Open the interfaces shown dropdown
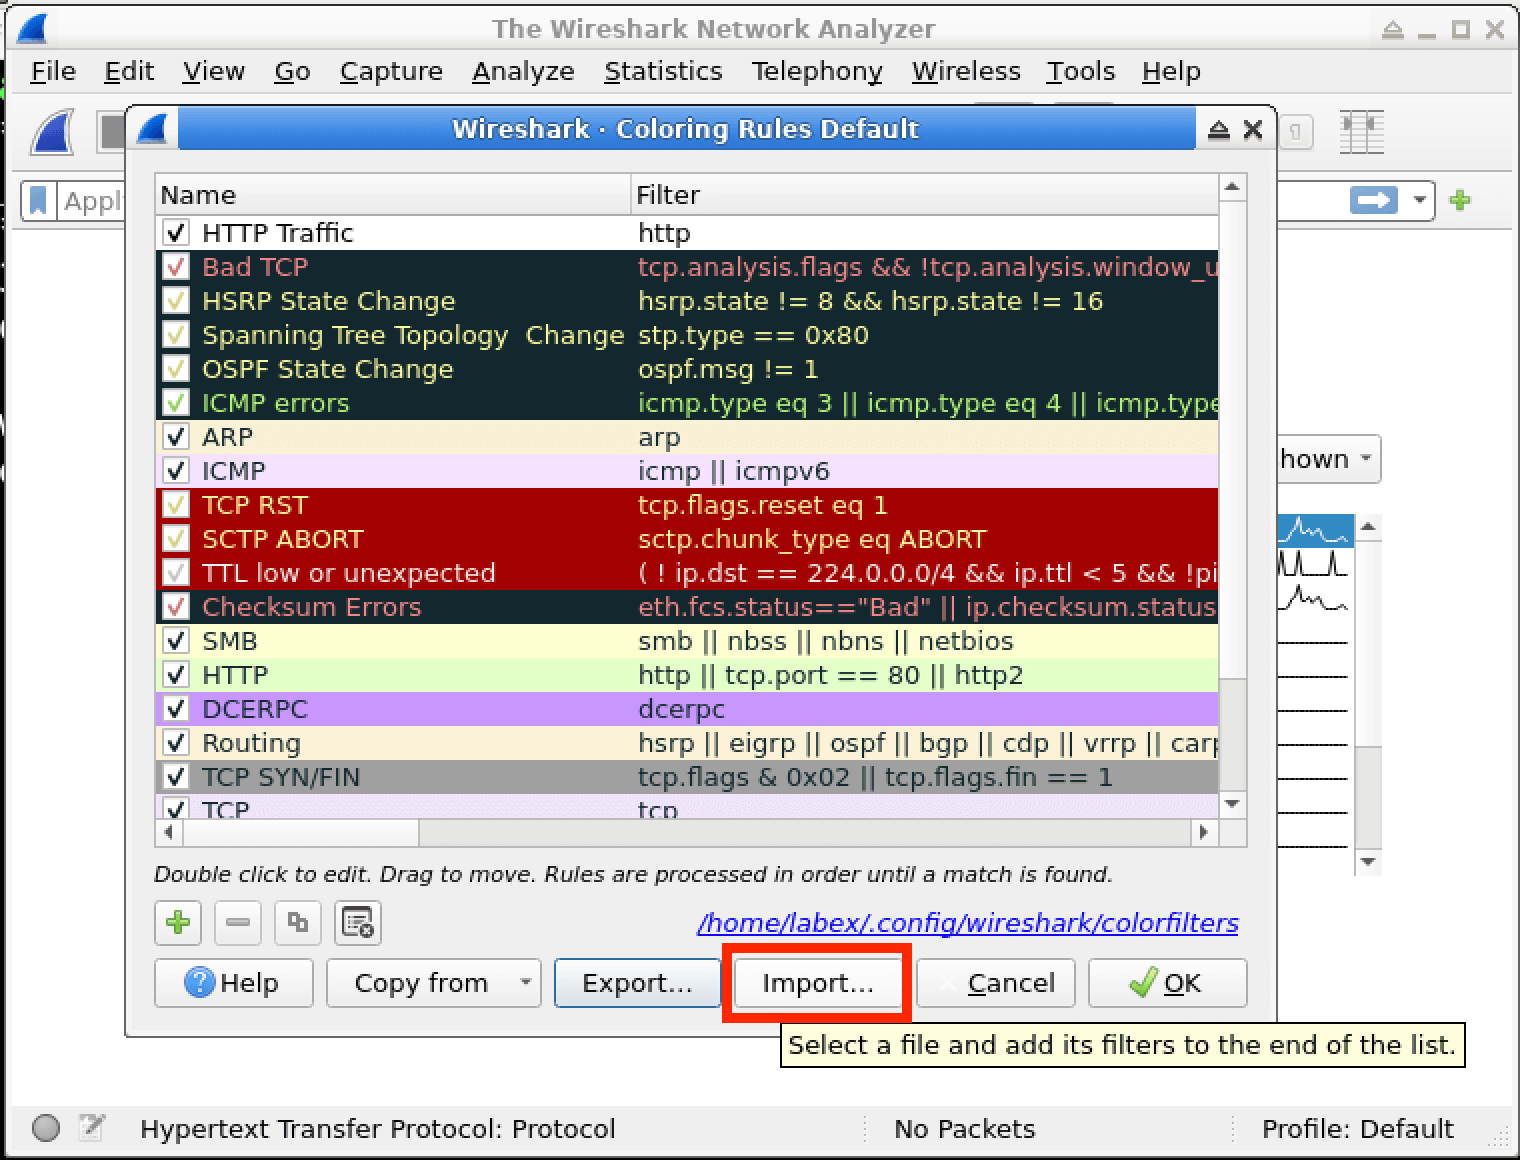 pyautogui.click(x=1329, y=459)
